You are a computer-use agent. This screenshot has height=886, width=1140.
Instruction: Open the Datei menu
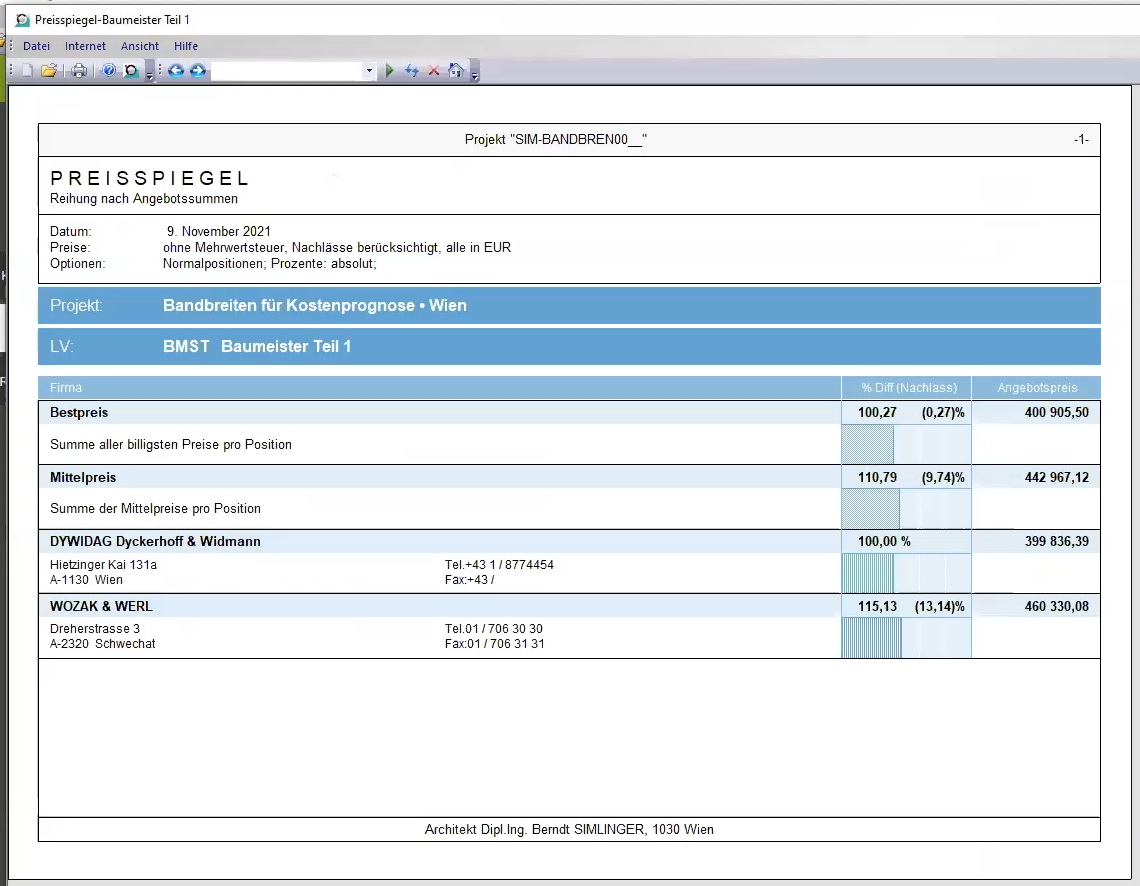coord(36,46)
